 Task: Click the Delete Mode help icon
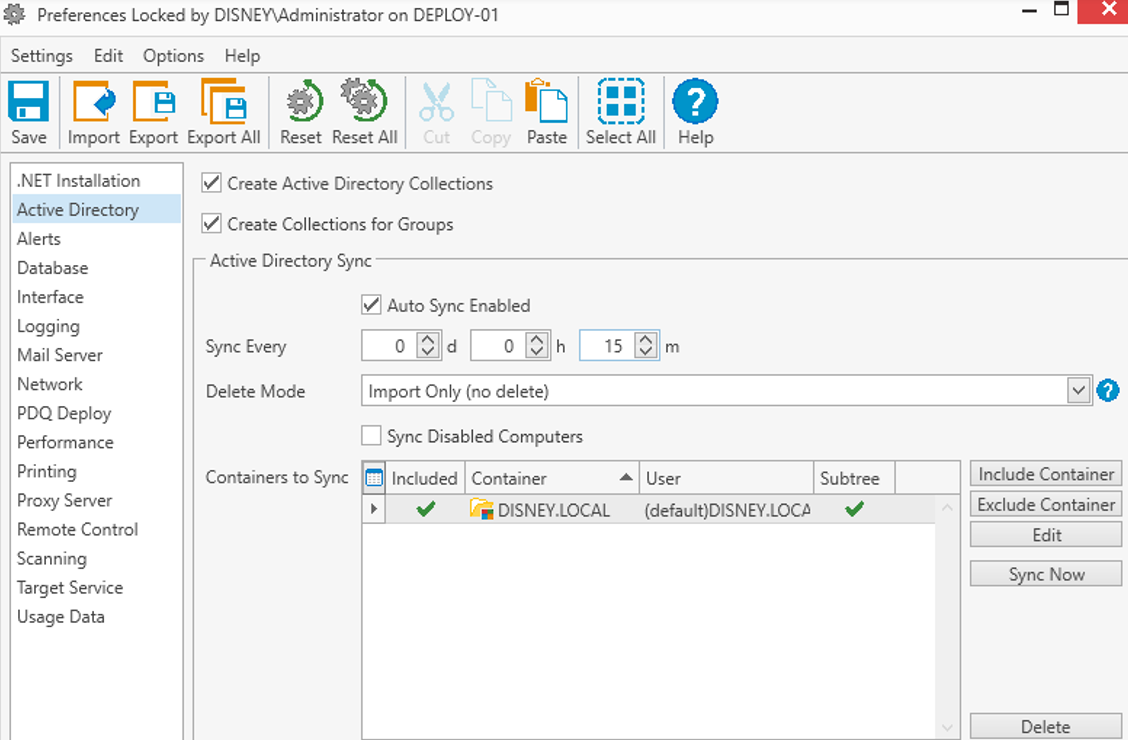pos(1108,390)
